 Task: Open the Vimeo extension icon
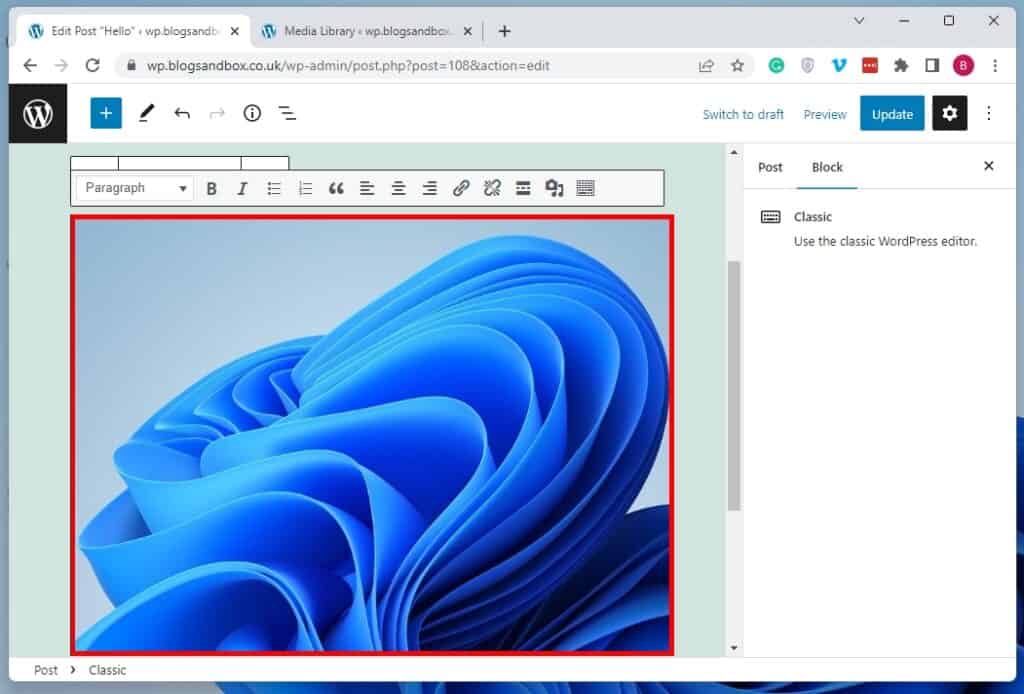tap(839, 65)
